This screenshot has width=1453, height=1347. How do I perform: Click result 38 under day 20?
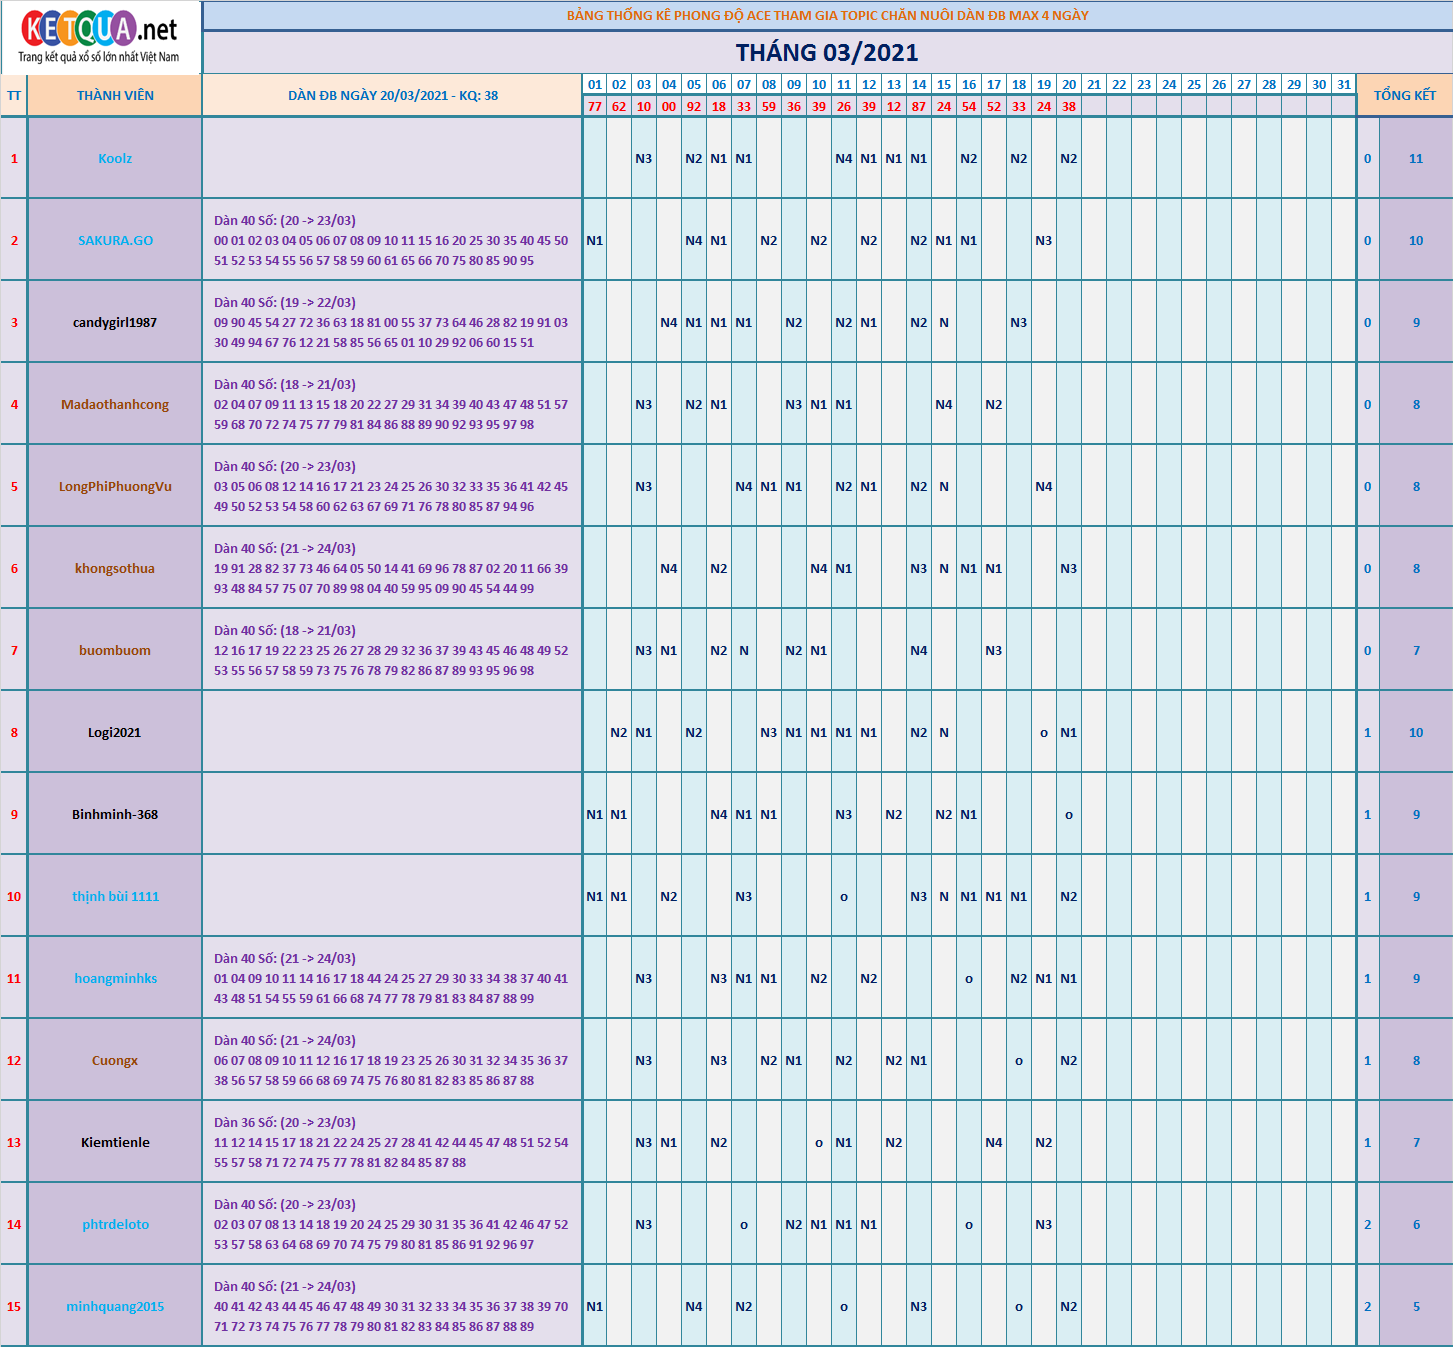[x=1069, y=106]
